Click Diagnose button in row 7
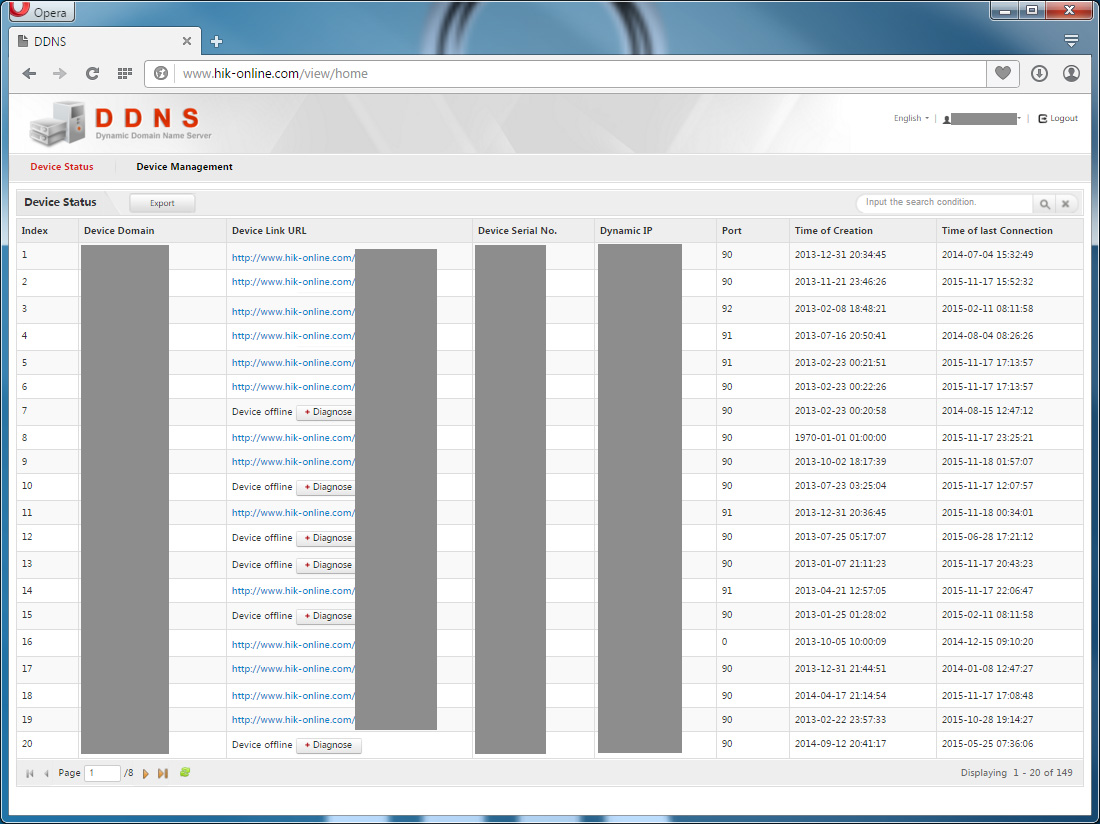Viewport: 1100px width, 824px height. pyautogui.click(x=327, y=412)
